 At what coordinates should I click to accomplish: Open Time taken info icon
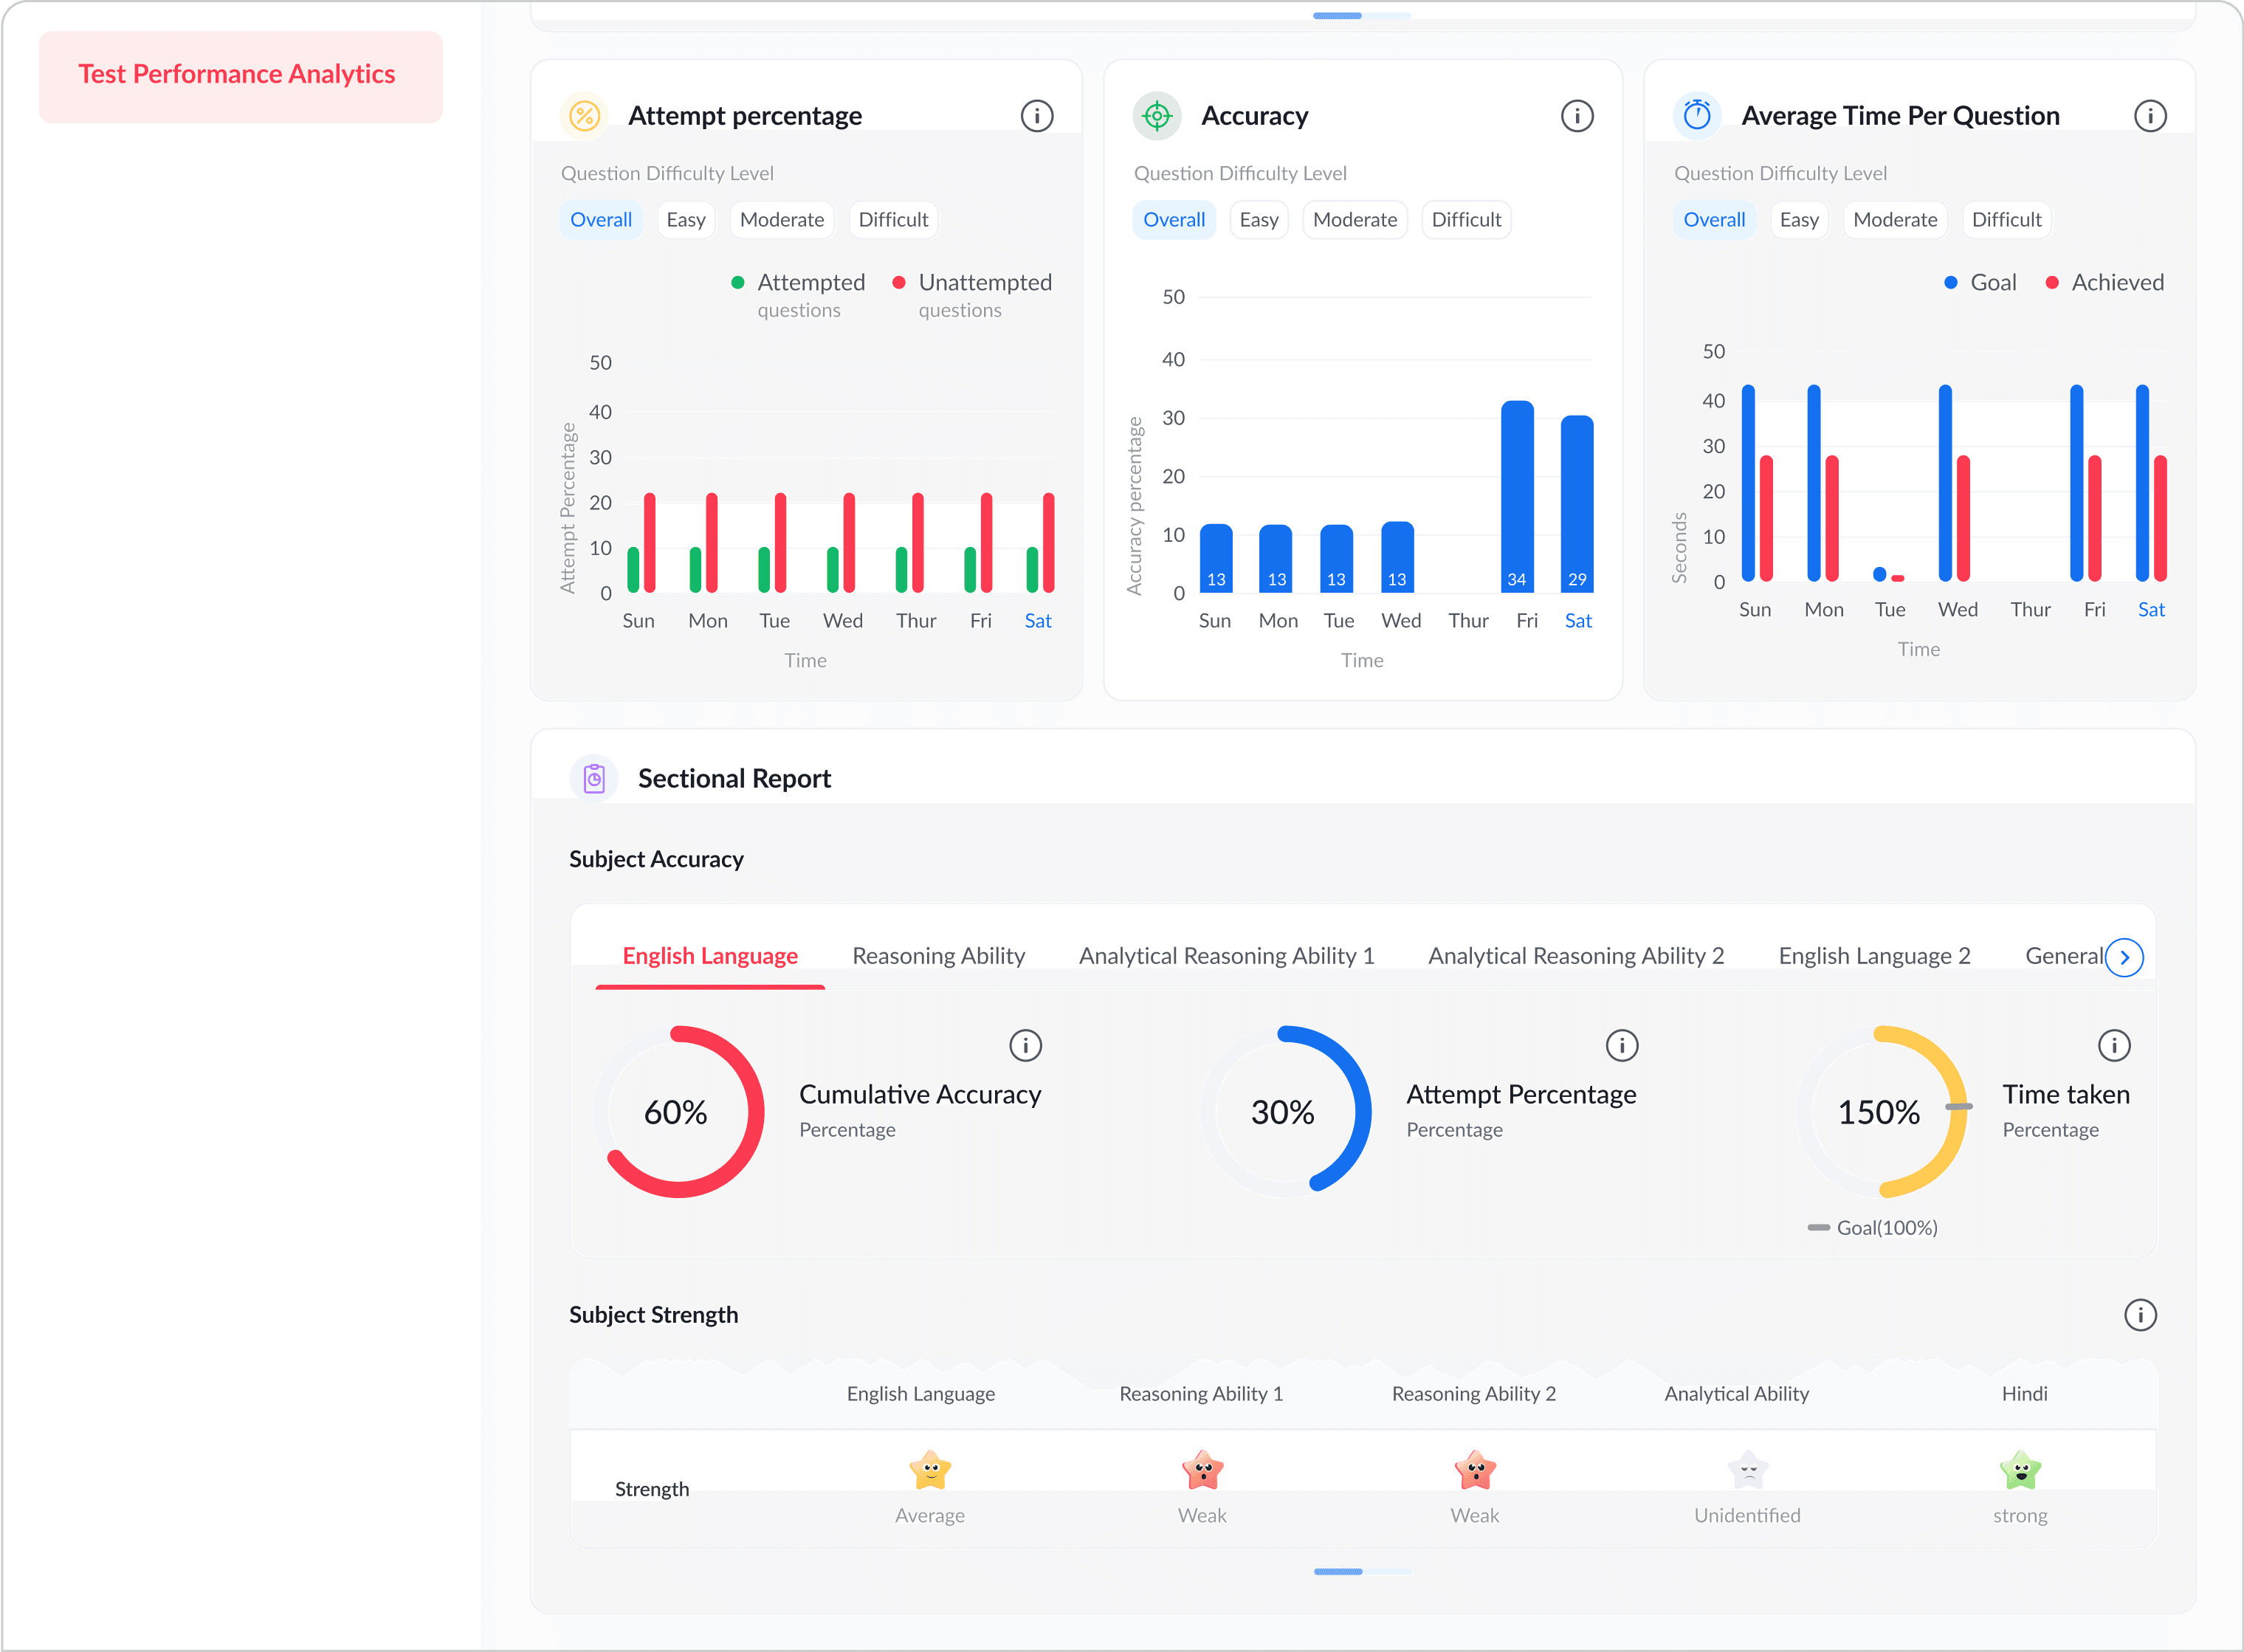2113,1045
